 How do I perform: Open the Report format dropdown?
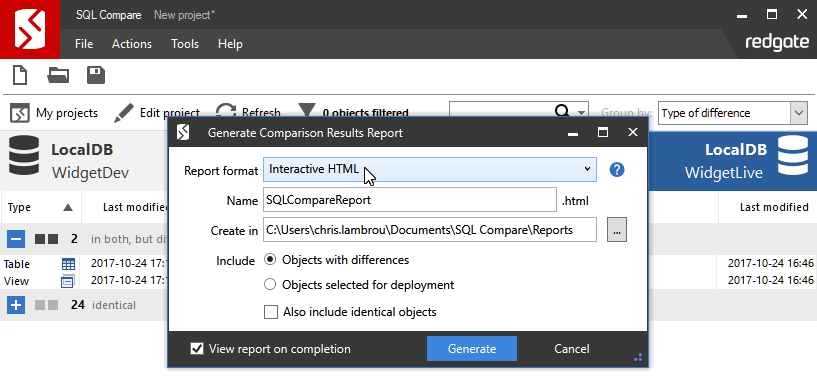click(430, 169)
